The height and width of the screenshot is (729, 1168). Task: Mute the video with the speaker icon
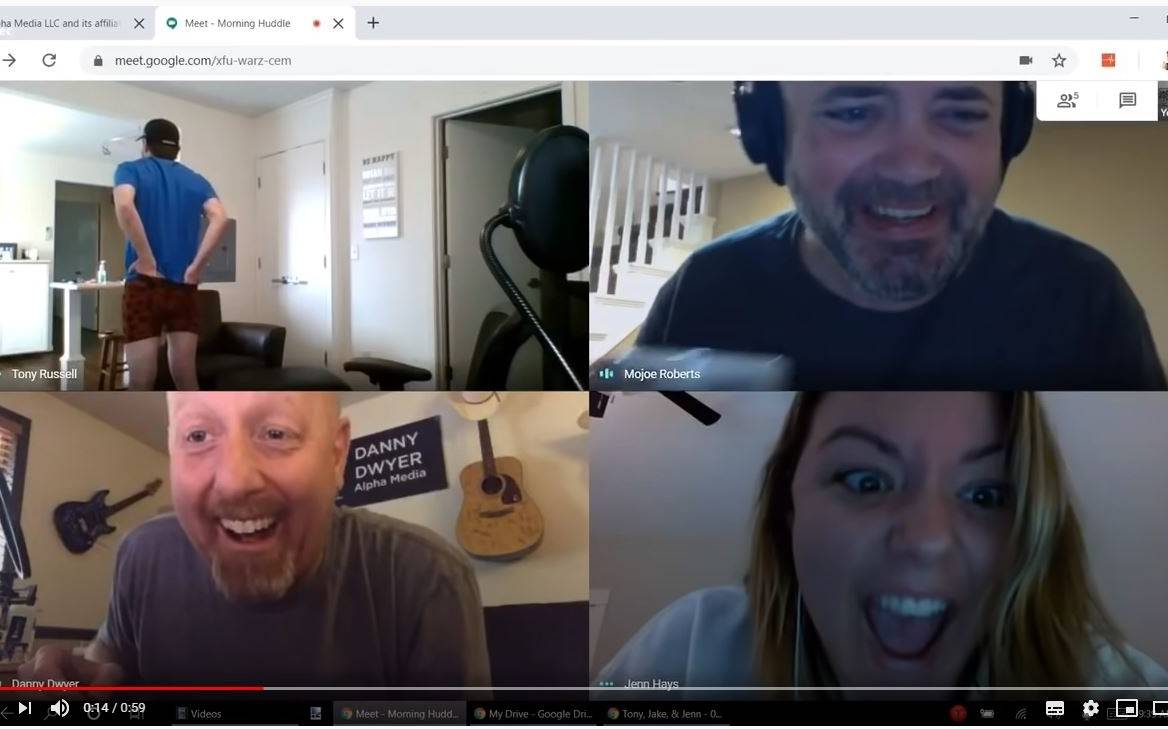pyautogui.click(x=60, y=708)
